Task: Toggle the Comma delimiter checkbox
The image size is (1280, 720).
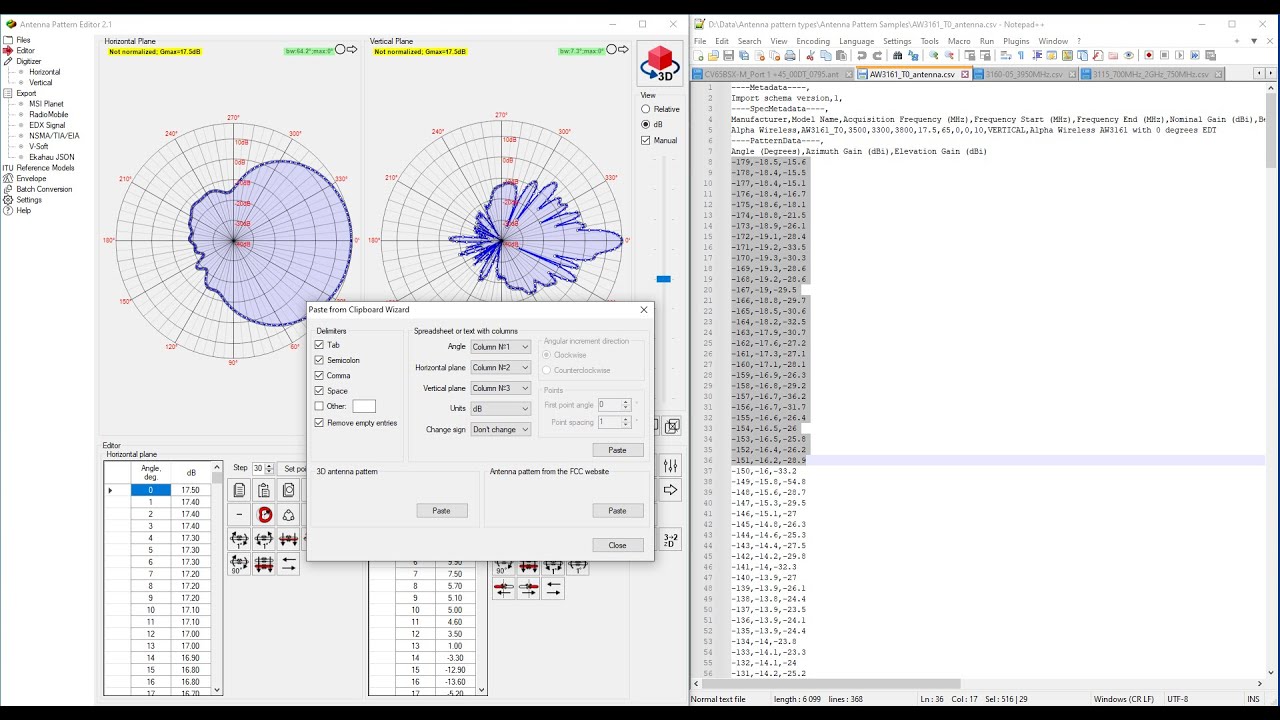Action: tap(319, 375)
